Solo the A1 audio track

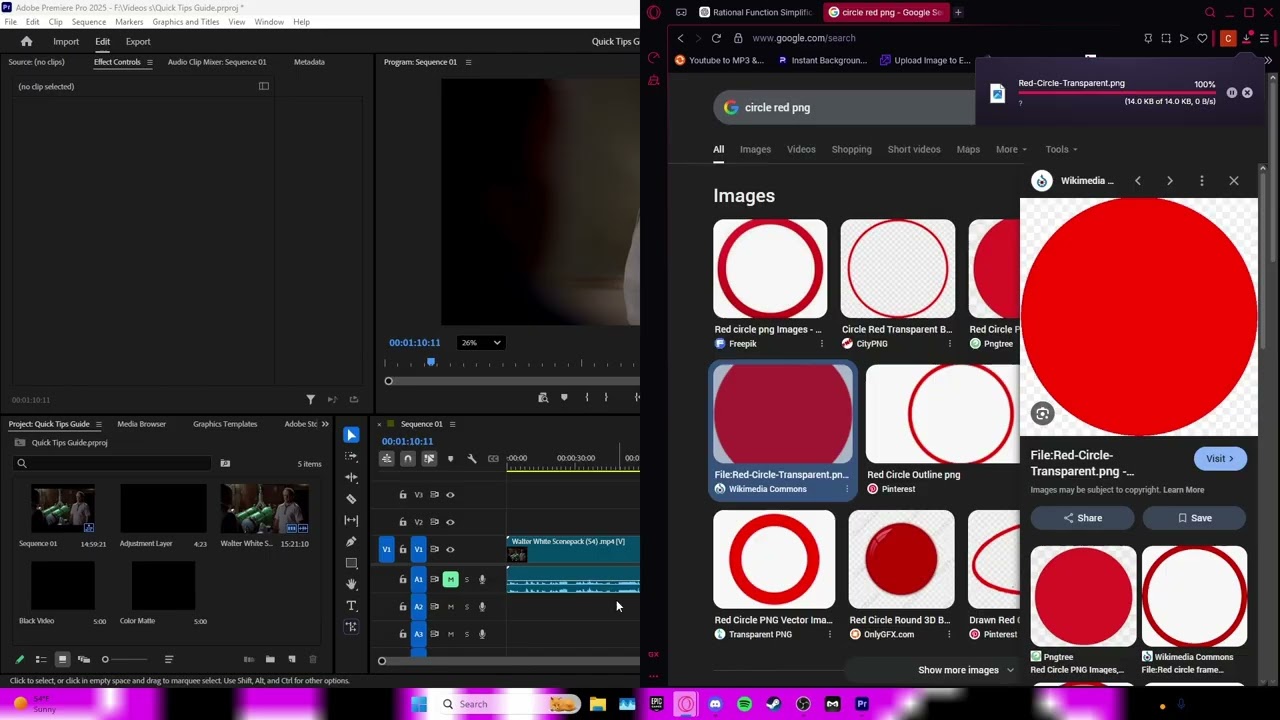(466, 579)
